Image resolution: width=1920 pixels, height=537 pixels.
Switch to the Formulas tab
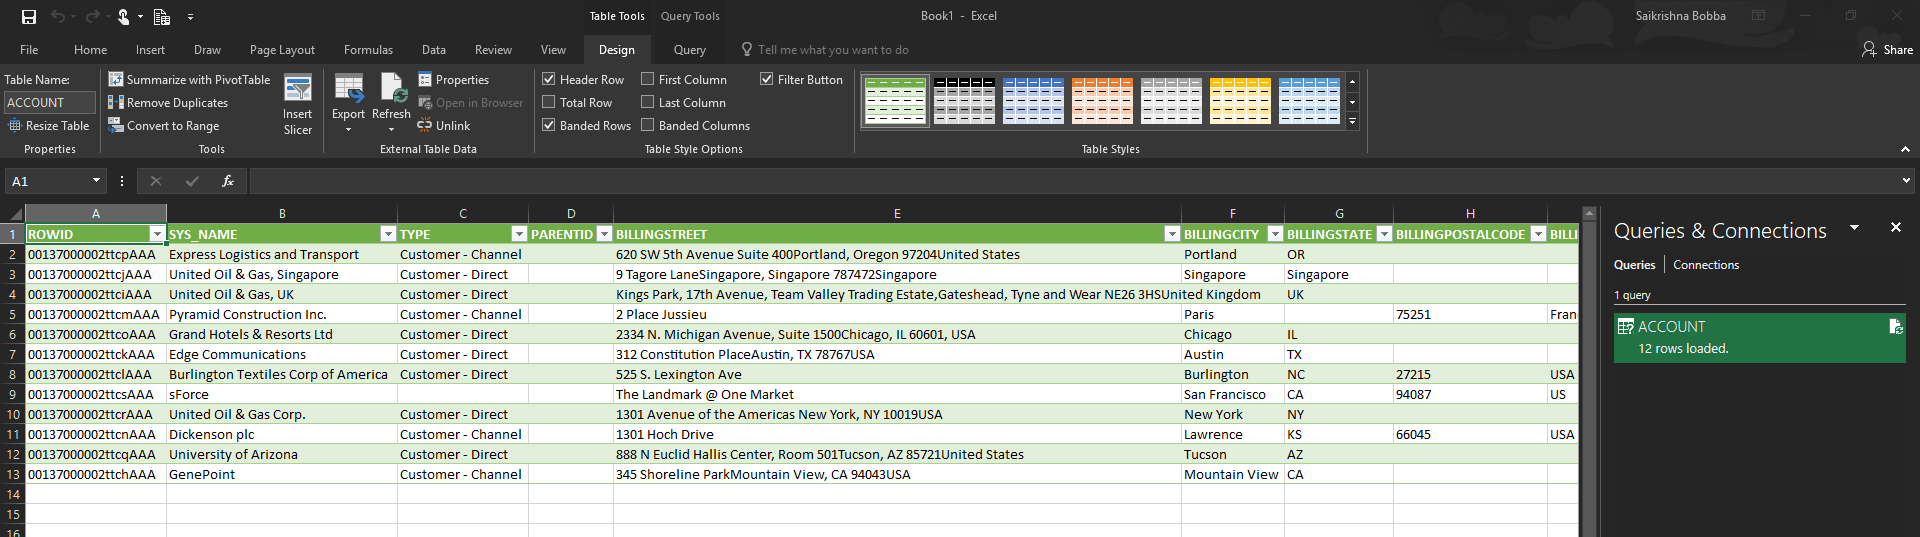[x=368, y=49]
